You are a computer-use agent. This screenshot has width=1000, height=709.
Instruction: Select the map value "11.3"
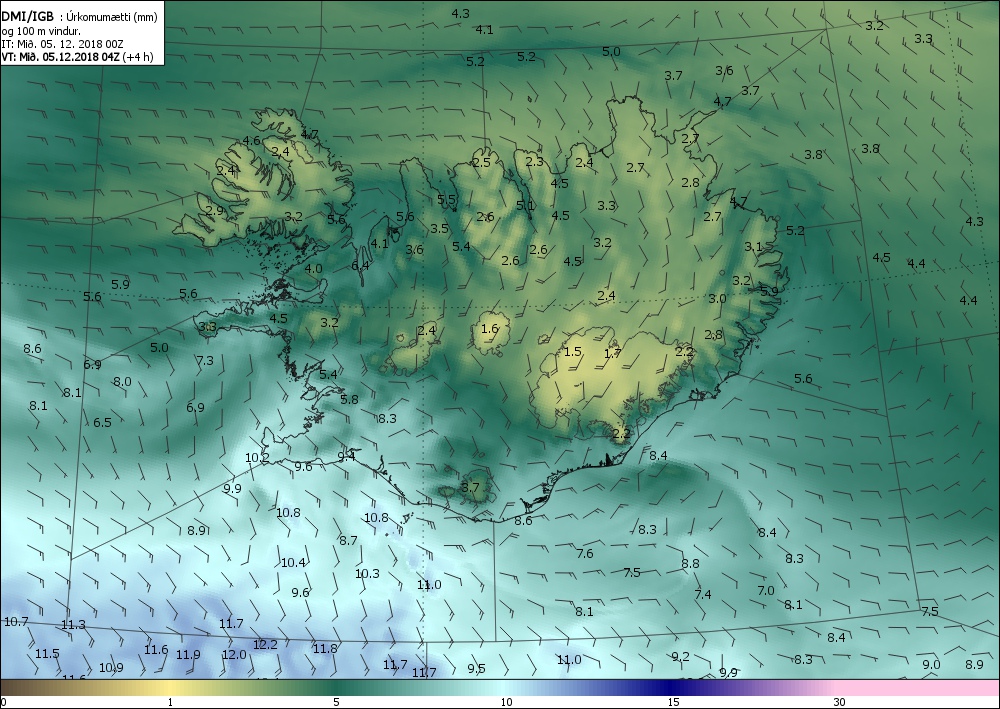tap(73, 625)
